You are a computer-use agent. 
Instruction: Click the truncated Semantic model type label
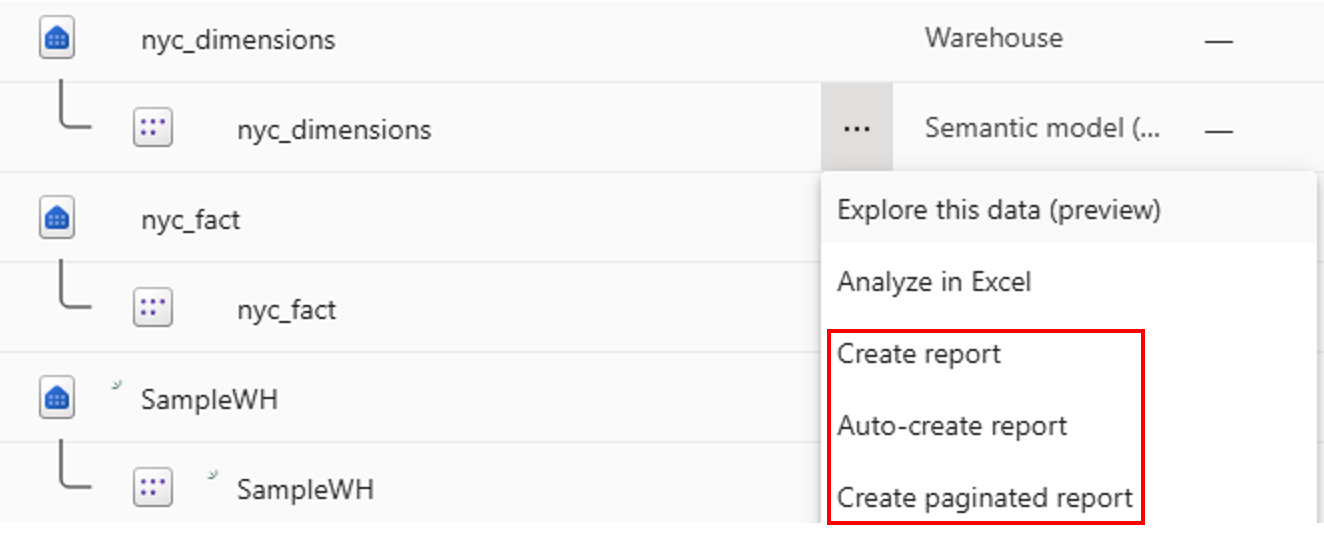click(1042, 129)
